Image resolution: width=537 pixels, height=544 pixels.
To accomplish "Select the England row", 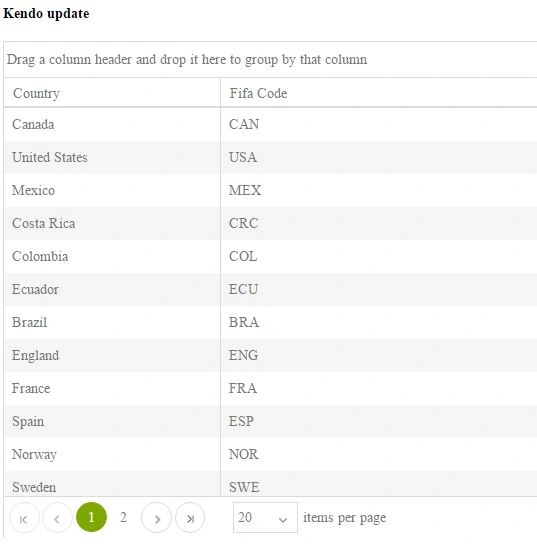I will click(x=271, y=355).
